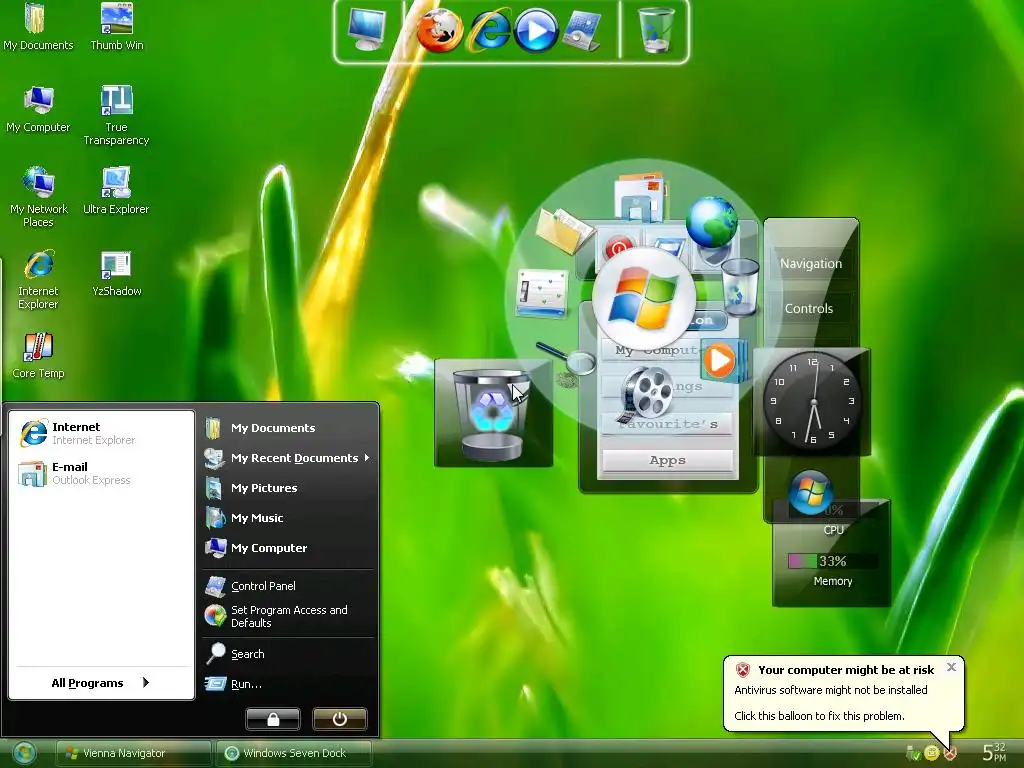Open Run... from Start menu
The height and width of the screenshot is (768, 1024).
click(287, 684)
